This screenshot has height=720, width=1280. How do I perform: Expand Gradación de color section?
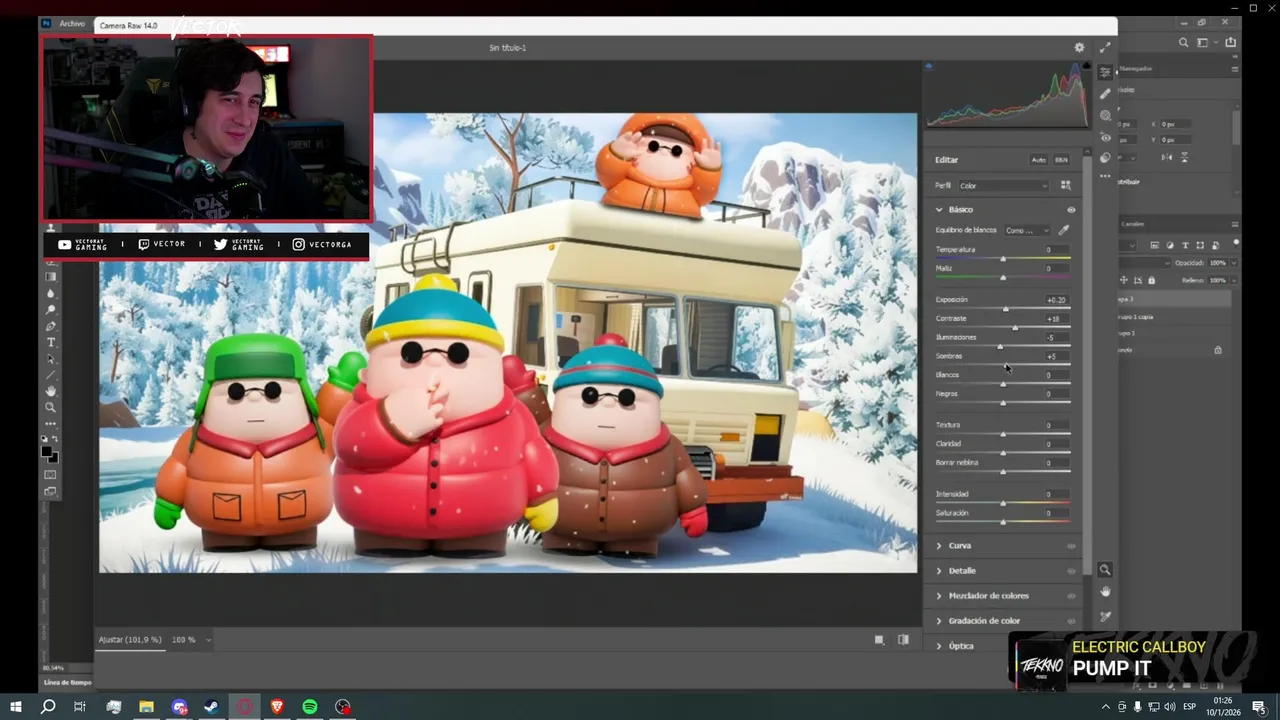point(939,621)
